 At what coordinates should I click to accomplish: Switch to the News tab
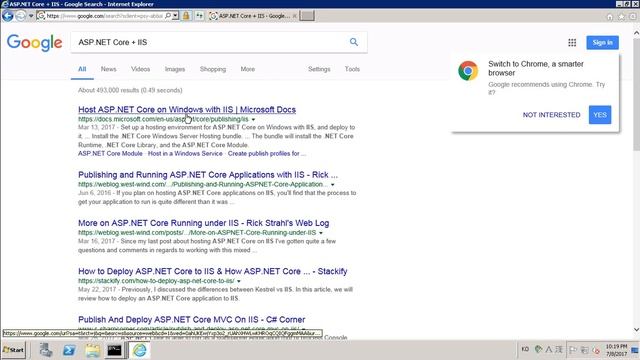coord(109,69)
